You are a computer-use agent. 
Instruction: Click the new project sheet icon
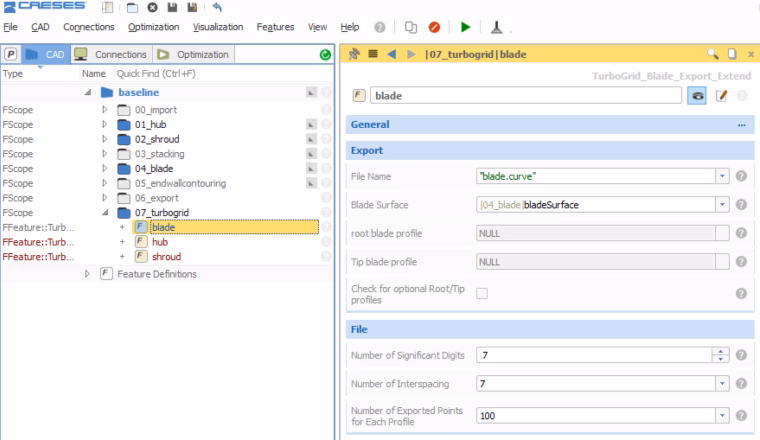tap(108, 7)
